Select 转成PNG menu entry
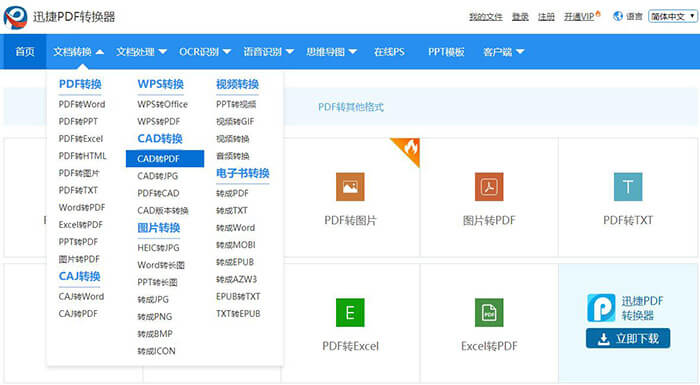Viewport: 700px width, 385px height. (154, 317)
